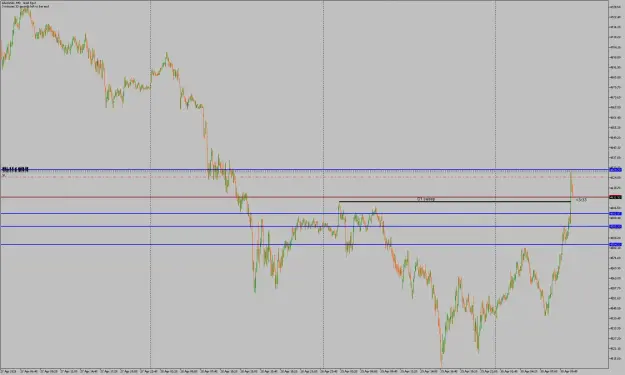The image size is (625, 375).
Task: Click the blue price tag of the lowest blue line
Action: click(615, 244)
